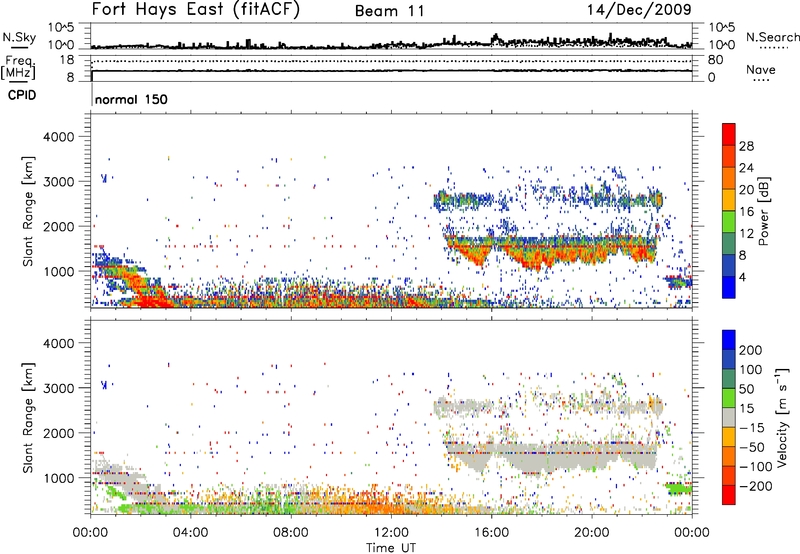Click the "N.Sky" legend label
This screenshot has height=554, width=800.
[19, 37]
